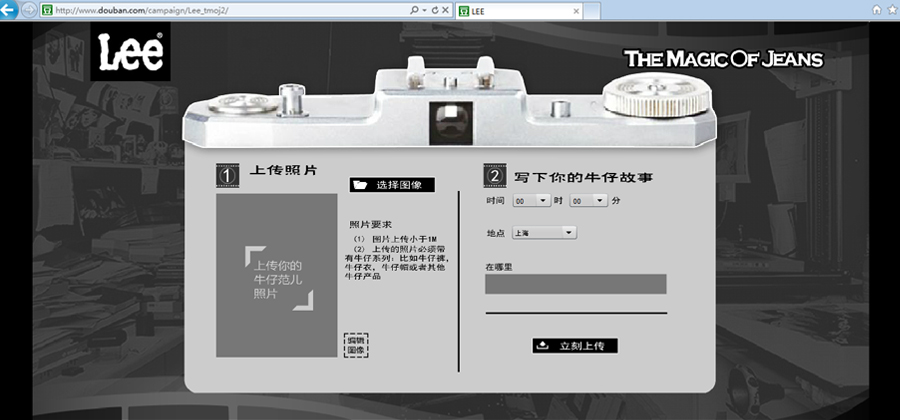Click the step 2 film icon

(495, 176)
